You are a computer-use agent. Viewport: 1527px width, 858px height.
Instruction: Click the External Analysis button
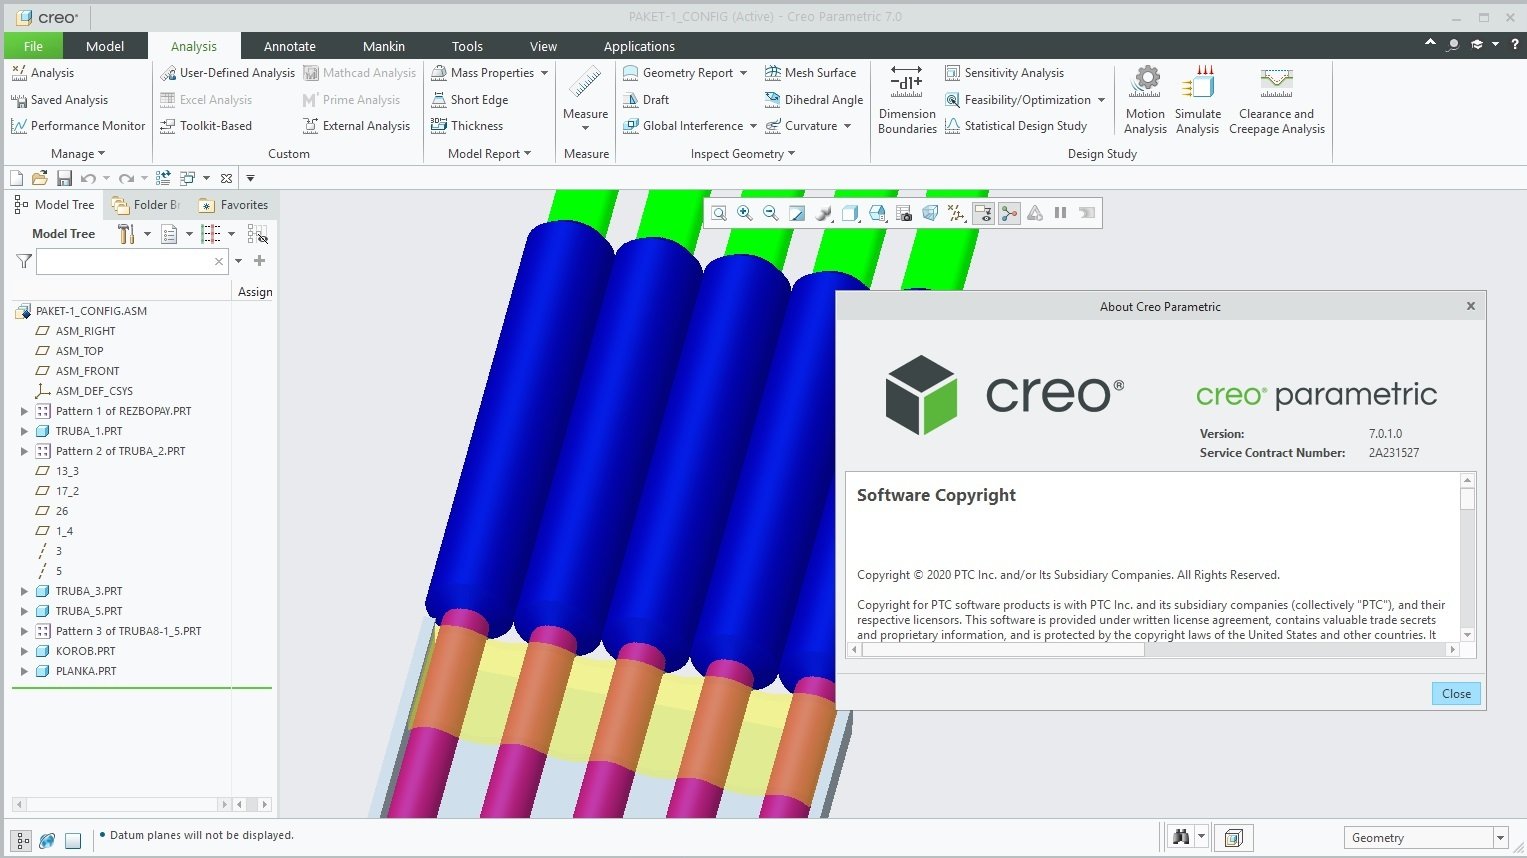(356, 126)
